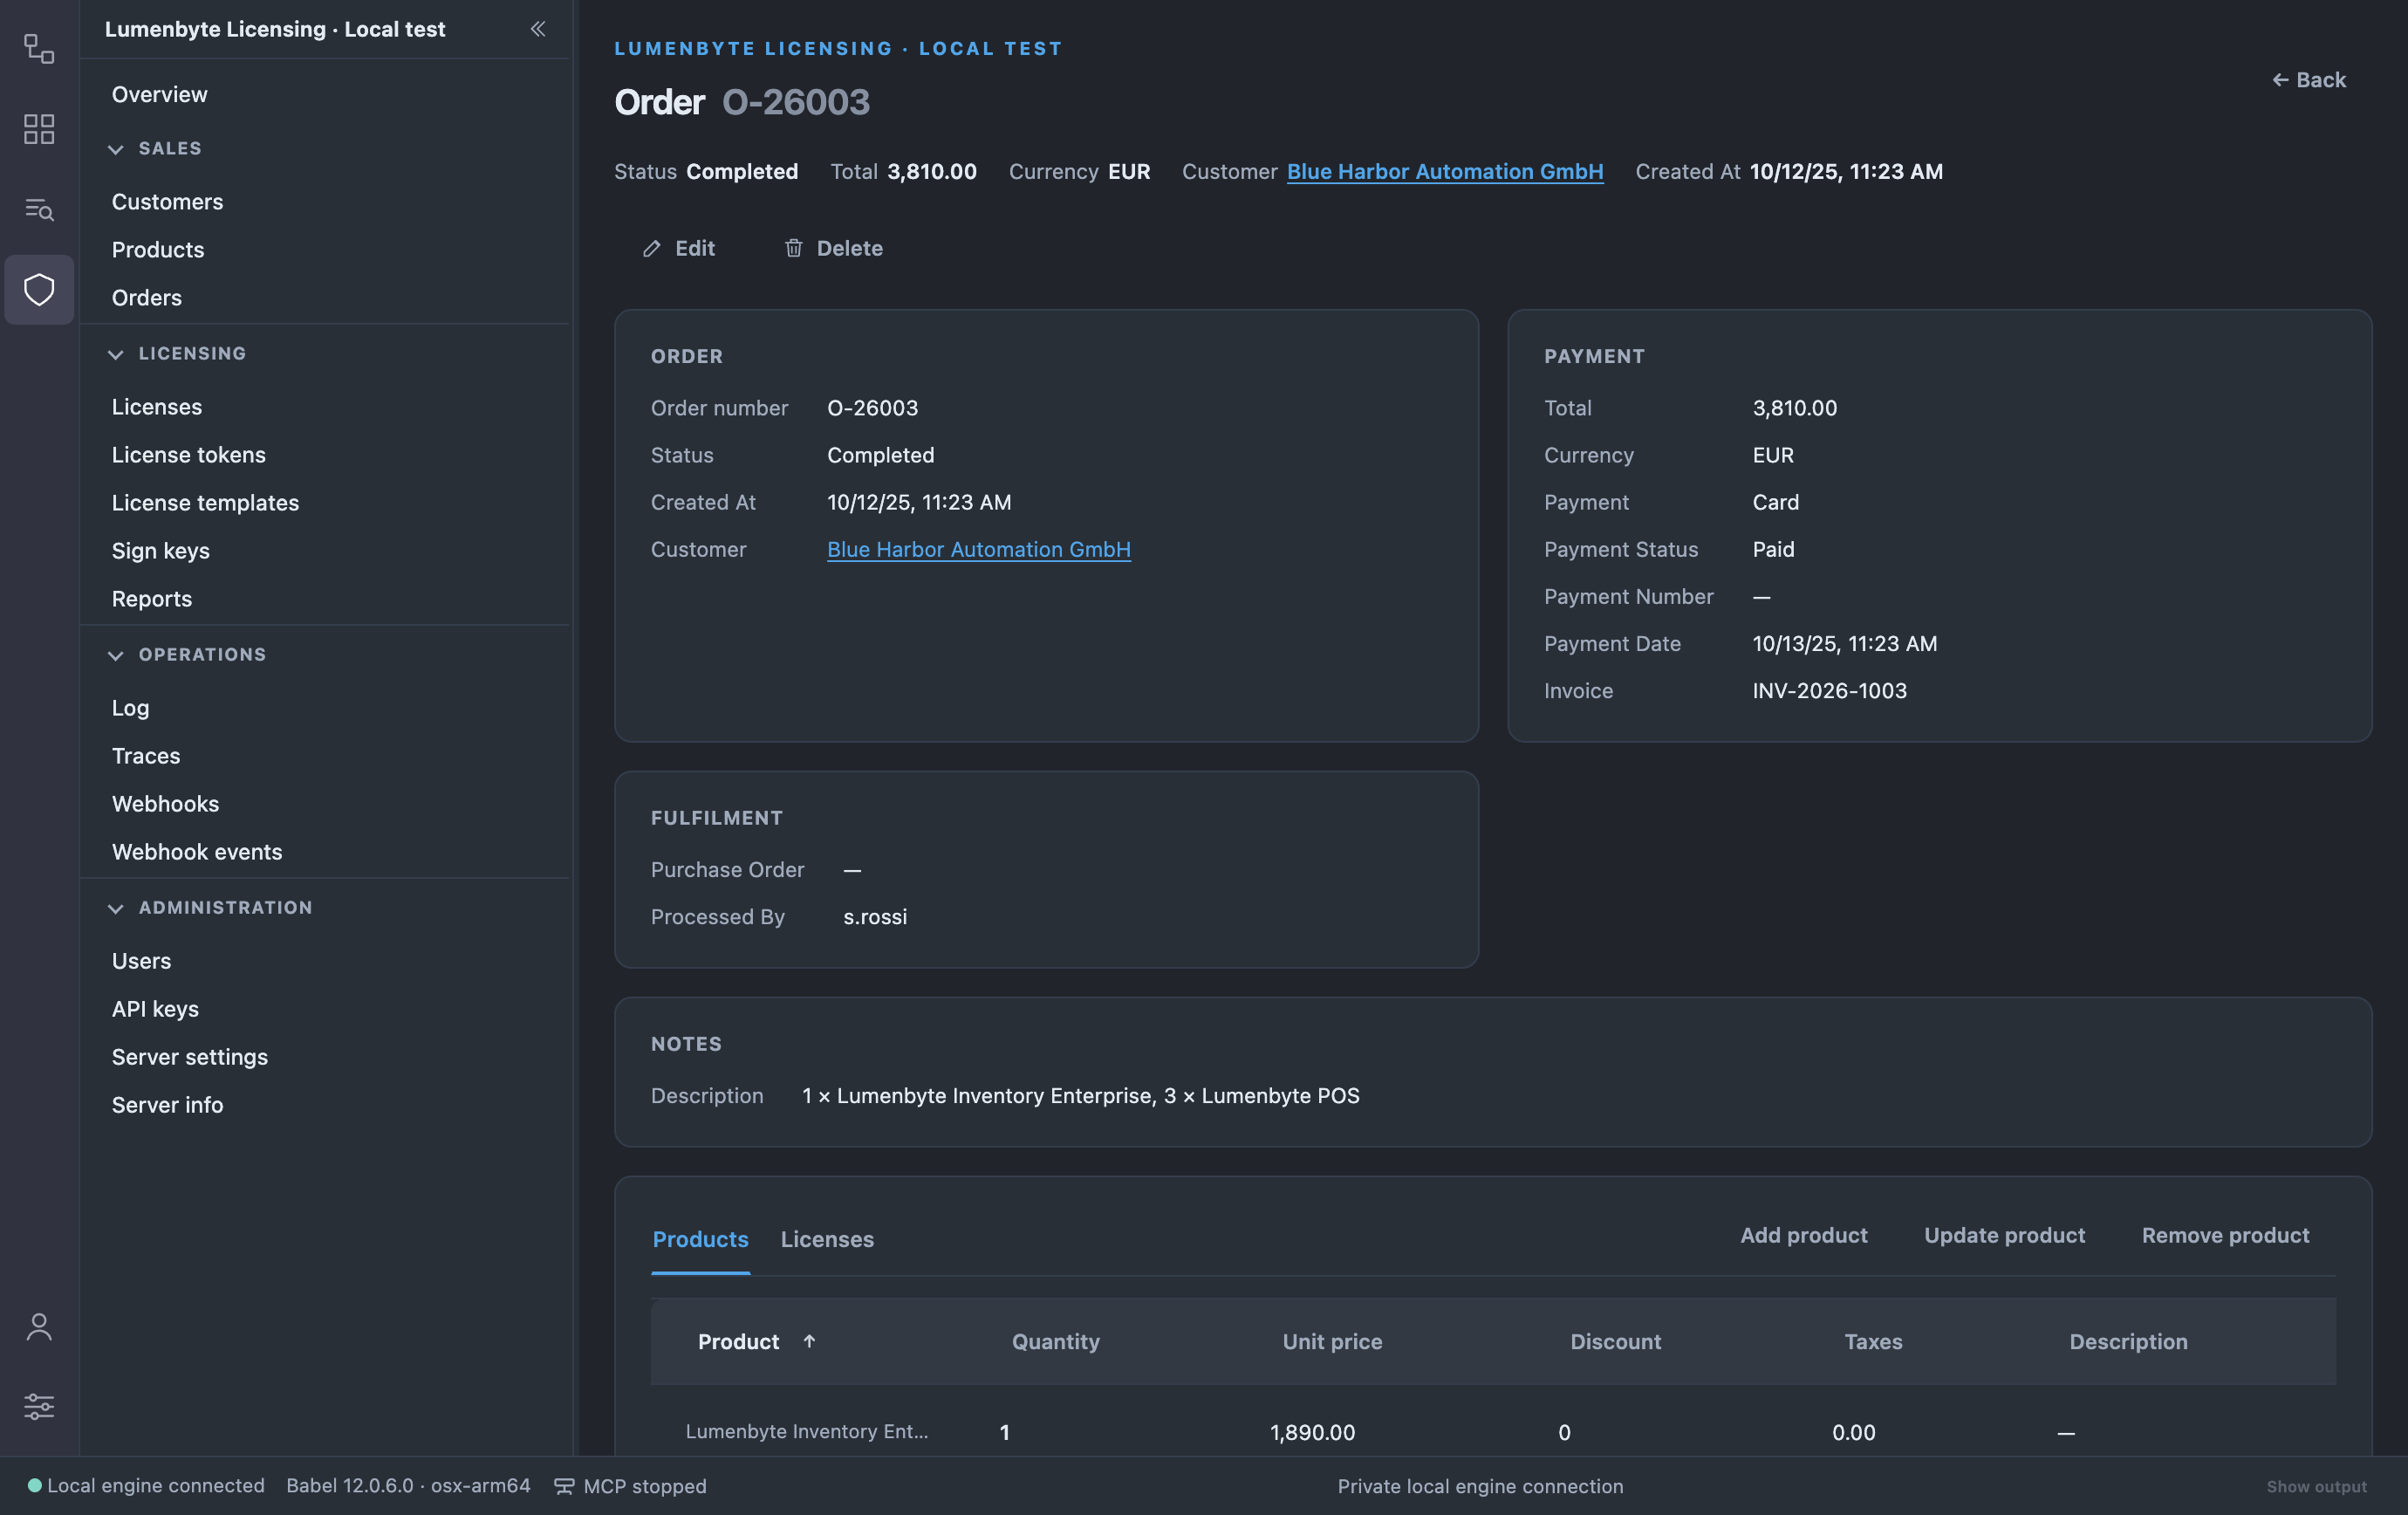Click the Payment Date value 10/13/25, 11:23 AM
The image size is (2408, 1515).
click(x=1845, y=643)
